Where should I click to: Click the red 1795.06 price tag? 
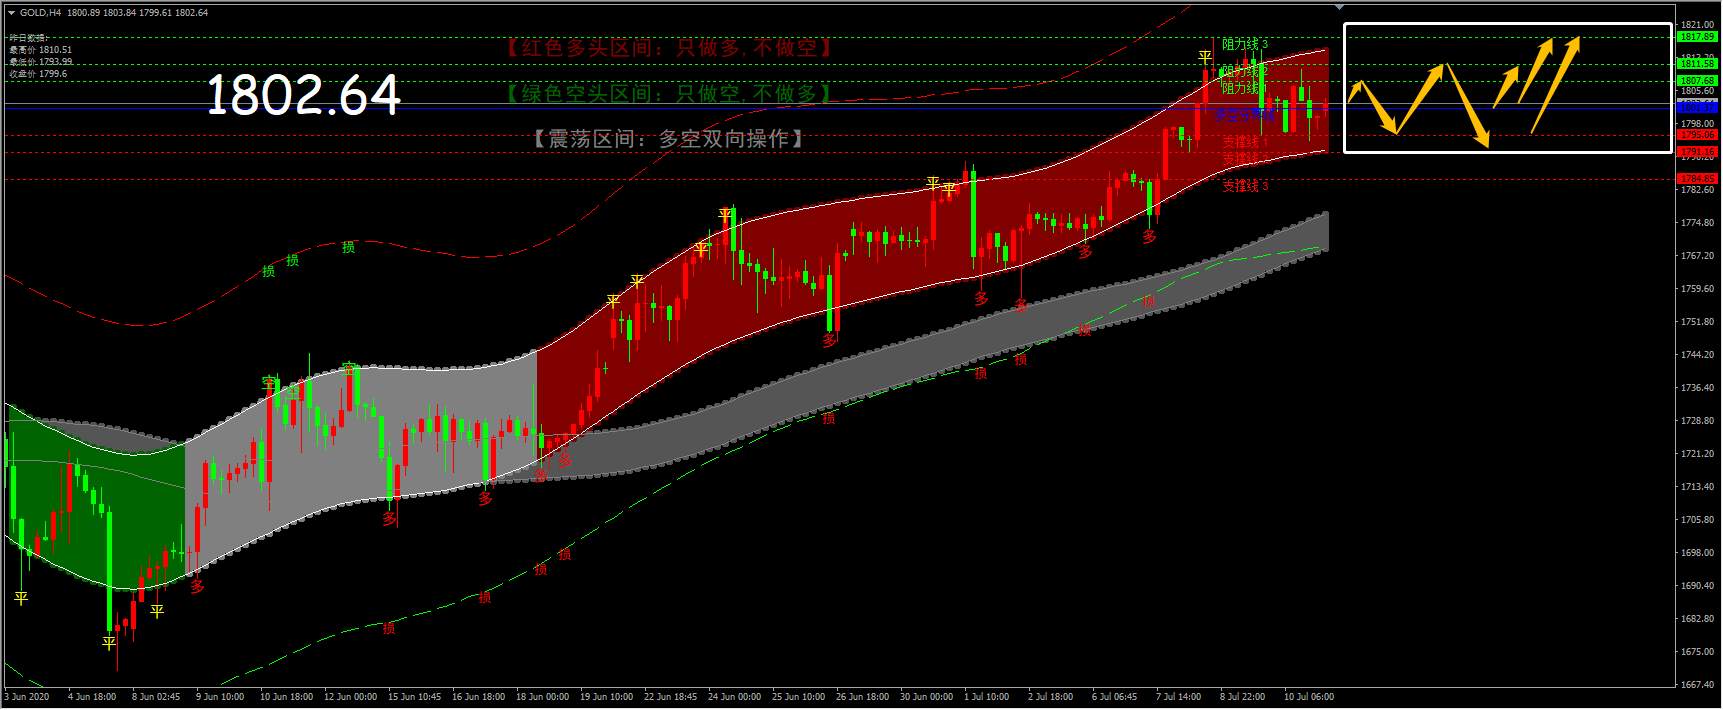coord(1698,135)
